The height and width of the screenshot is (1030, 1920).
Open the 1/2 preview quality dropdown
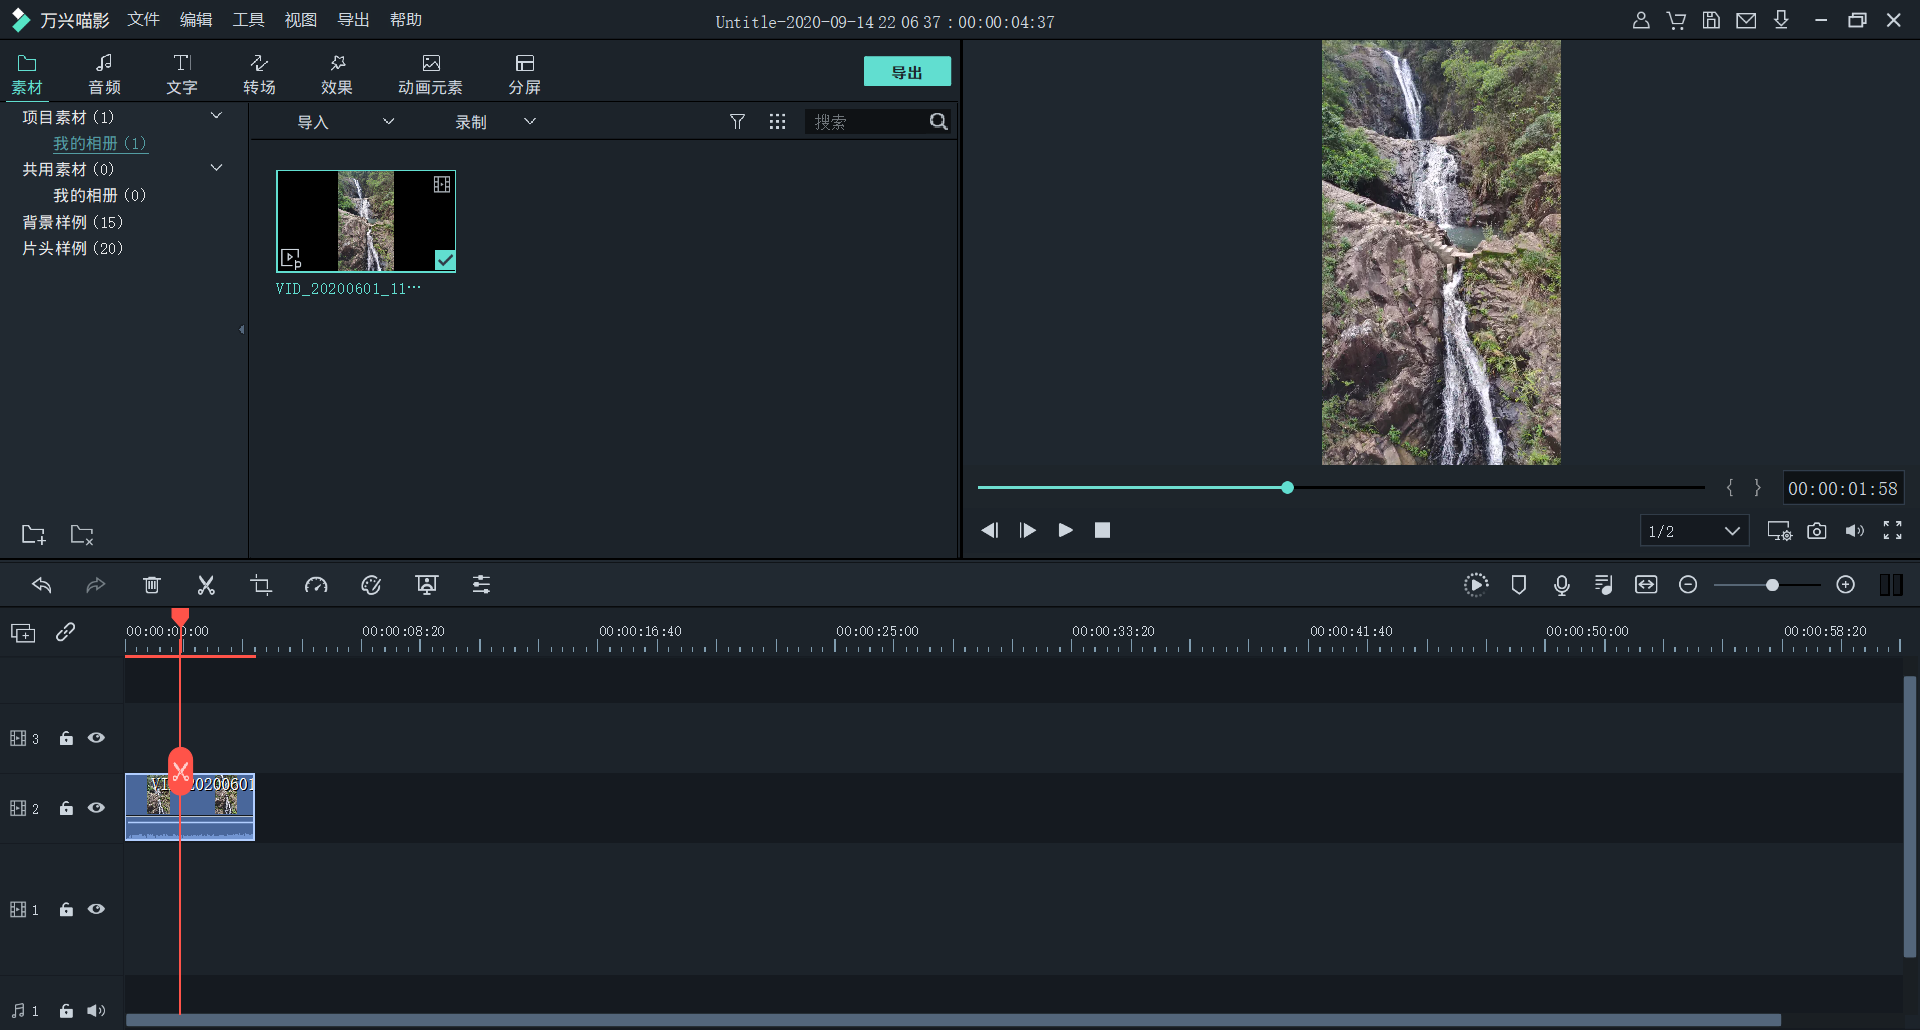1694,531
